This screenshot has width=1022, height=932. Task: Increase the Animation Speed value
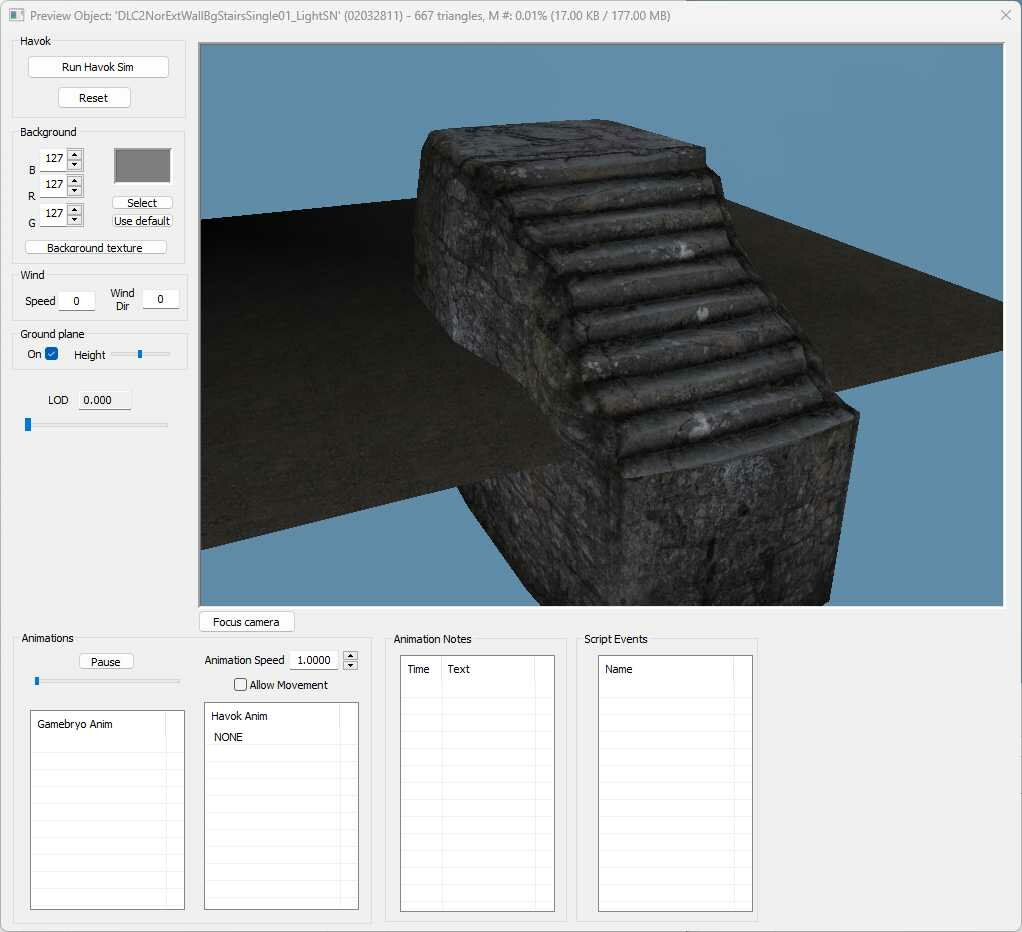(351, 656)
